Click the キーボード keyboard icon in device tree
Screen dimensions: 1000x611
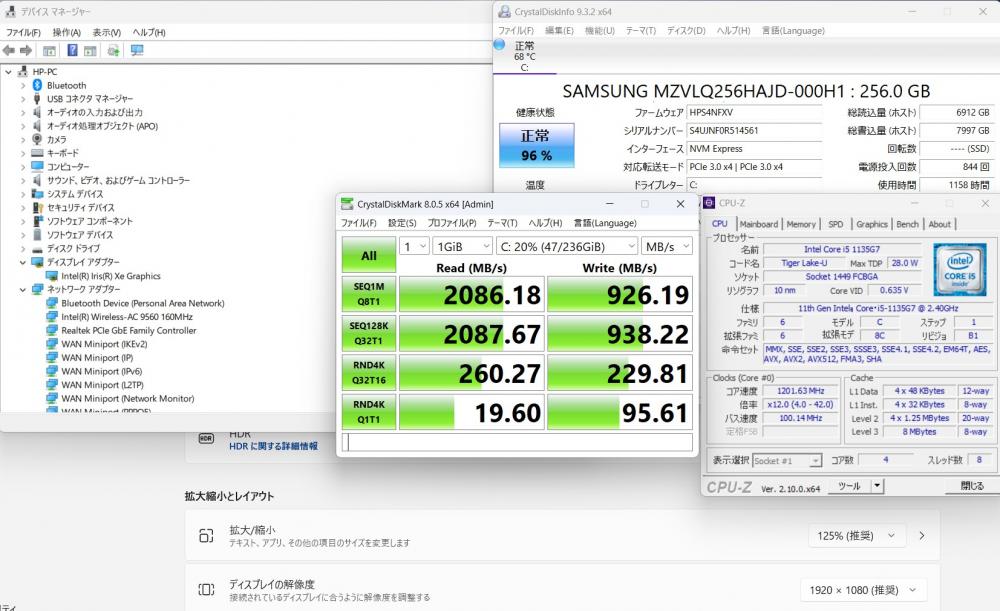click(37, 153)
